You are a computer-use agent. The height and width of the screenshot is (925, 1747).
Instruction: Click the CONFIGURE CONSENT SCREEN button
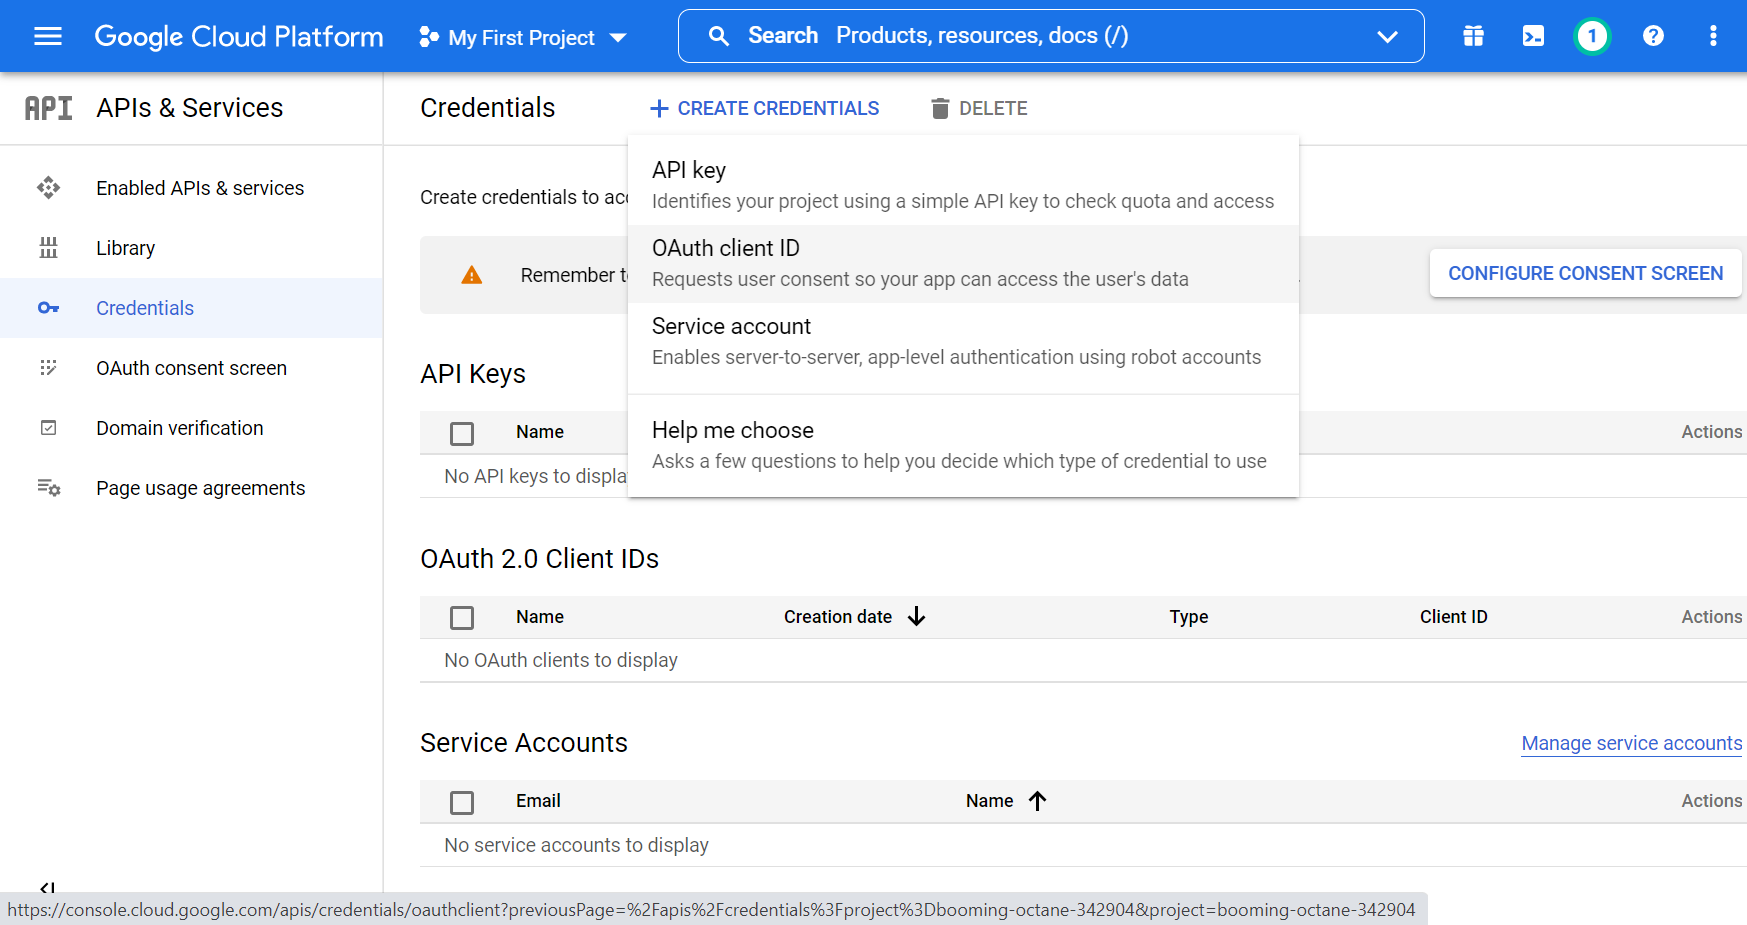pos(1585,273)
